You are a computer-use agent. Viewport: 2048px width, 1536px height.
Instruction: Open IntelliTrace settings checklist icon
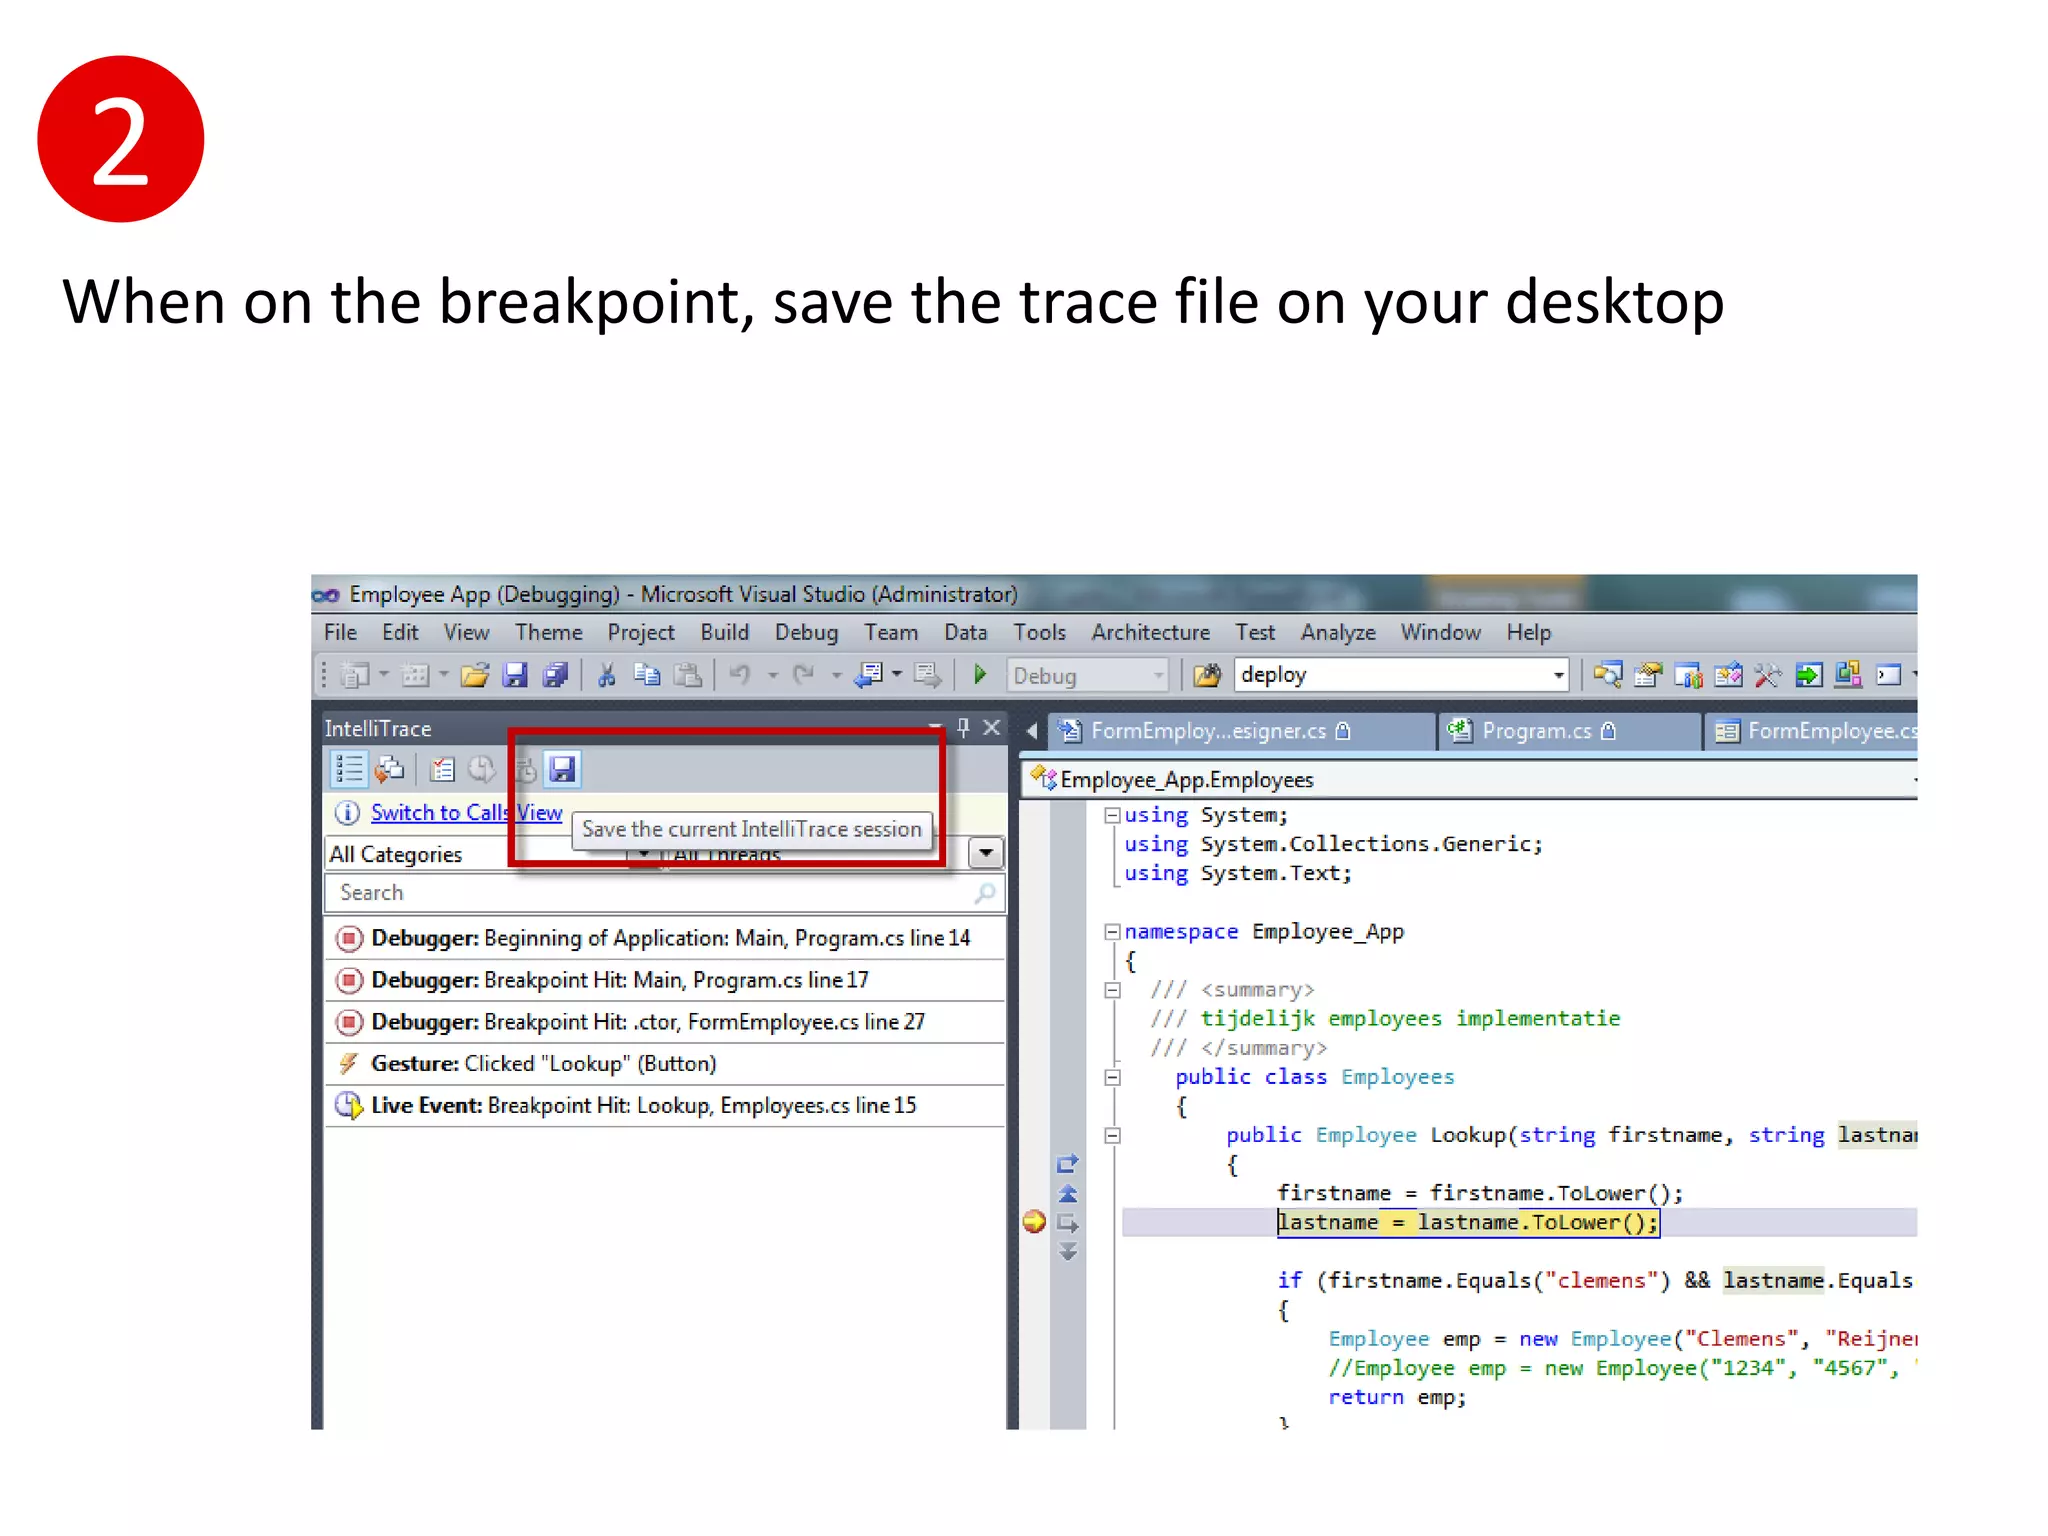(x=441, y=769)
